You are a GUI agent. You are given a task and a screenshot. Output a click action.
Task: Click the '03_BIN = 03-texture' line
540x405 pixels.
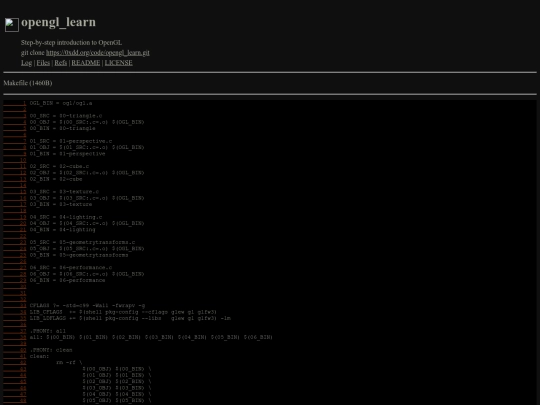[x=61, y=204]
